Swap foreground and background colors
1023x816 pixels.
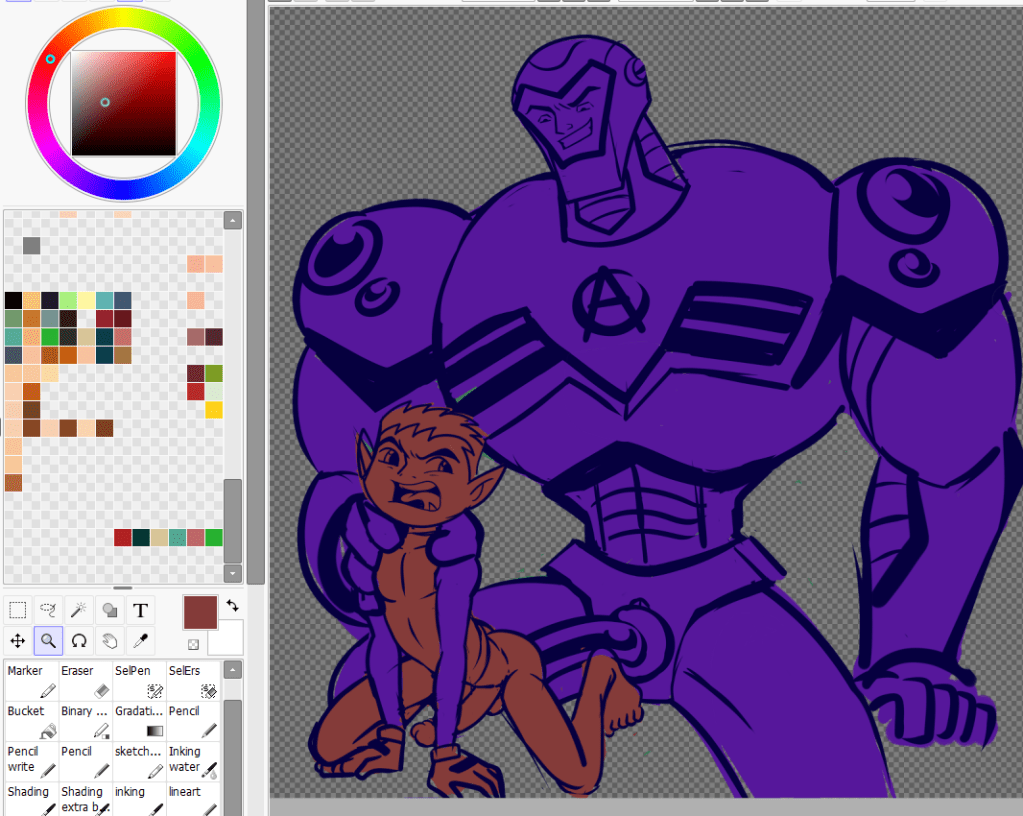[232, 606]
